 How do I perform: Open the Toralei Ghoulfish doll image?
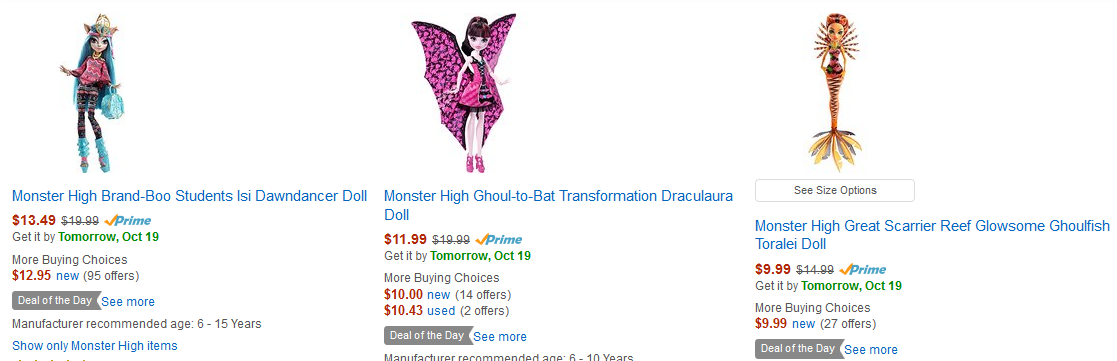point(834,93)
